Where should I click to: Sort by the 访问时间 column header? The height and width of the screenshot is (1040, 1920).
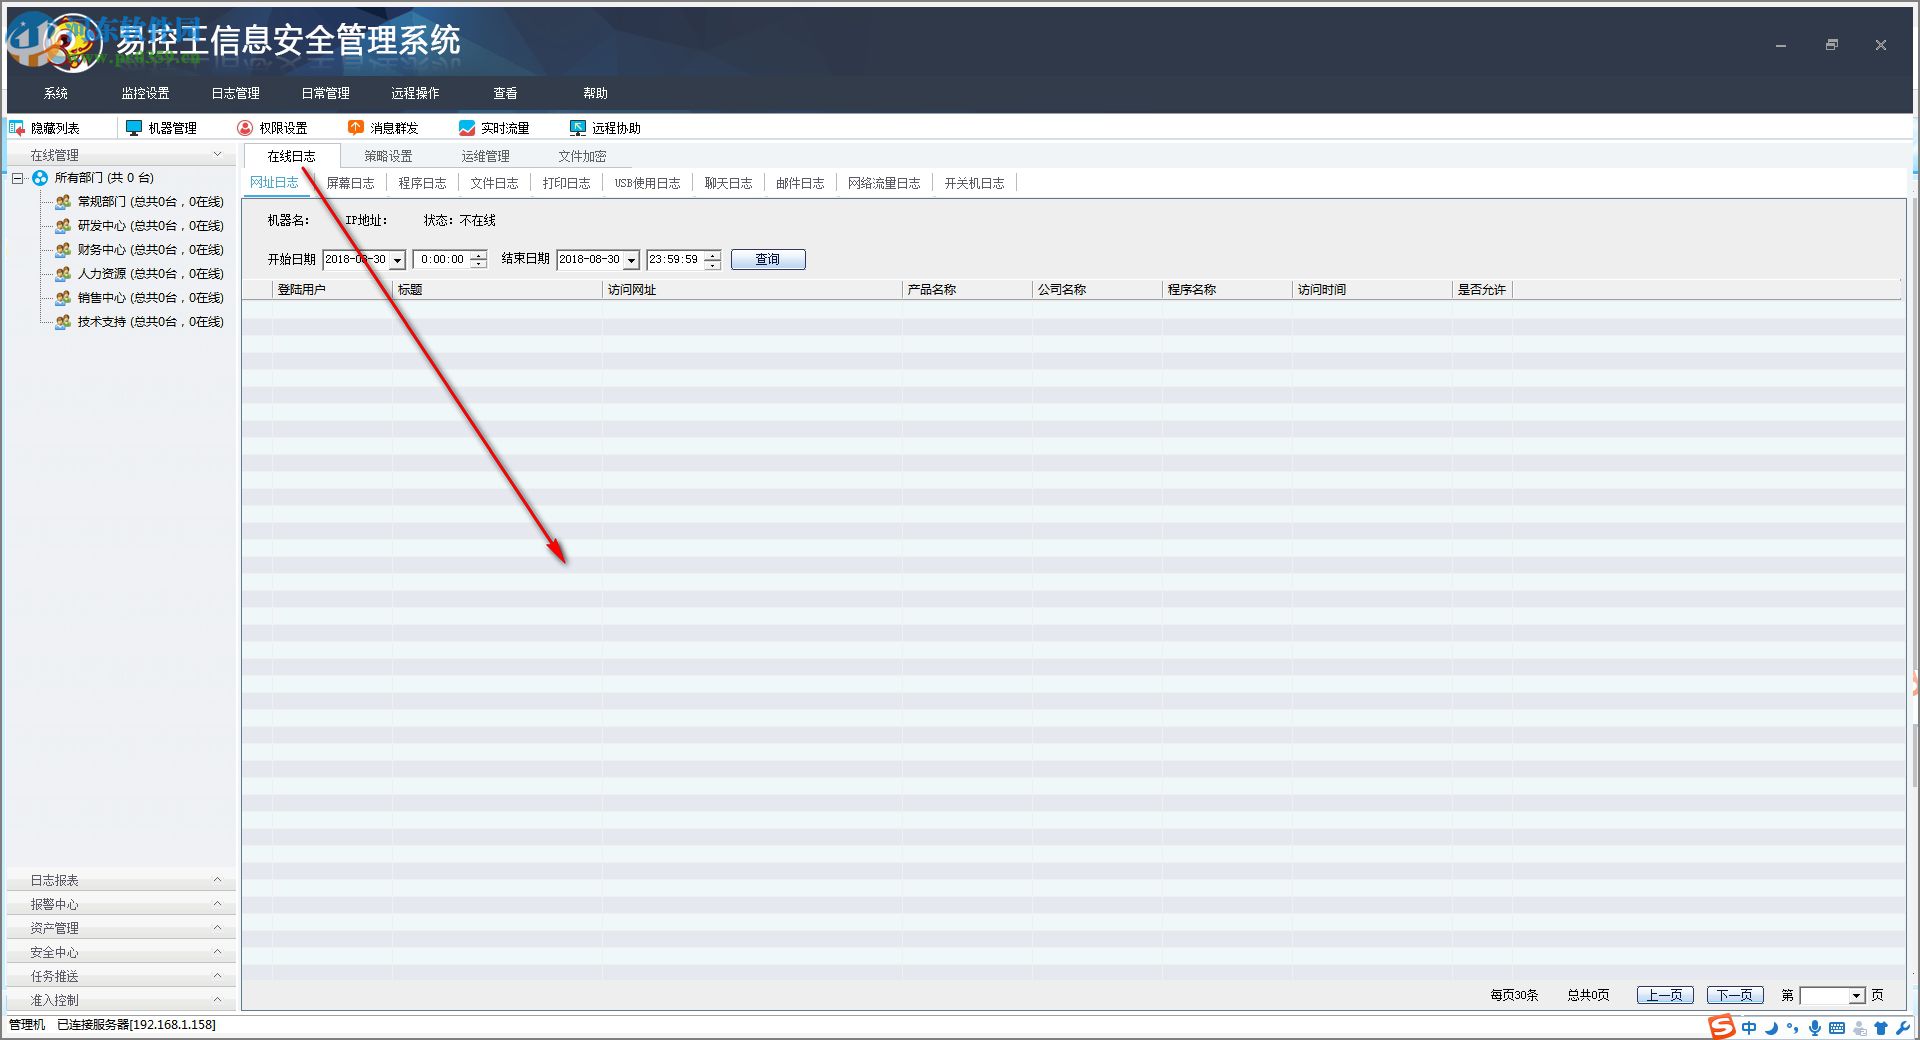[x=1372, y=290]
